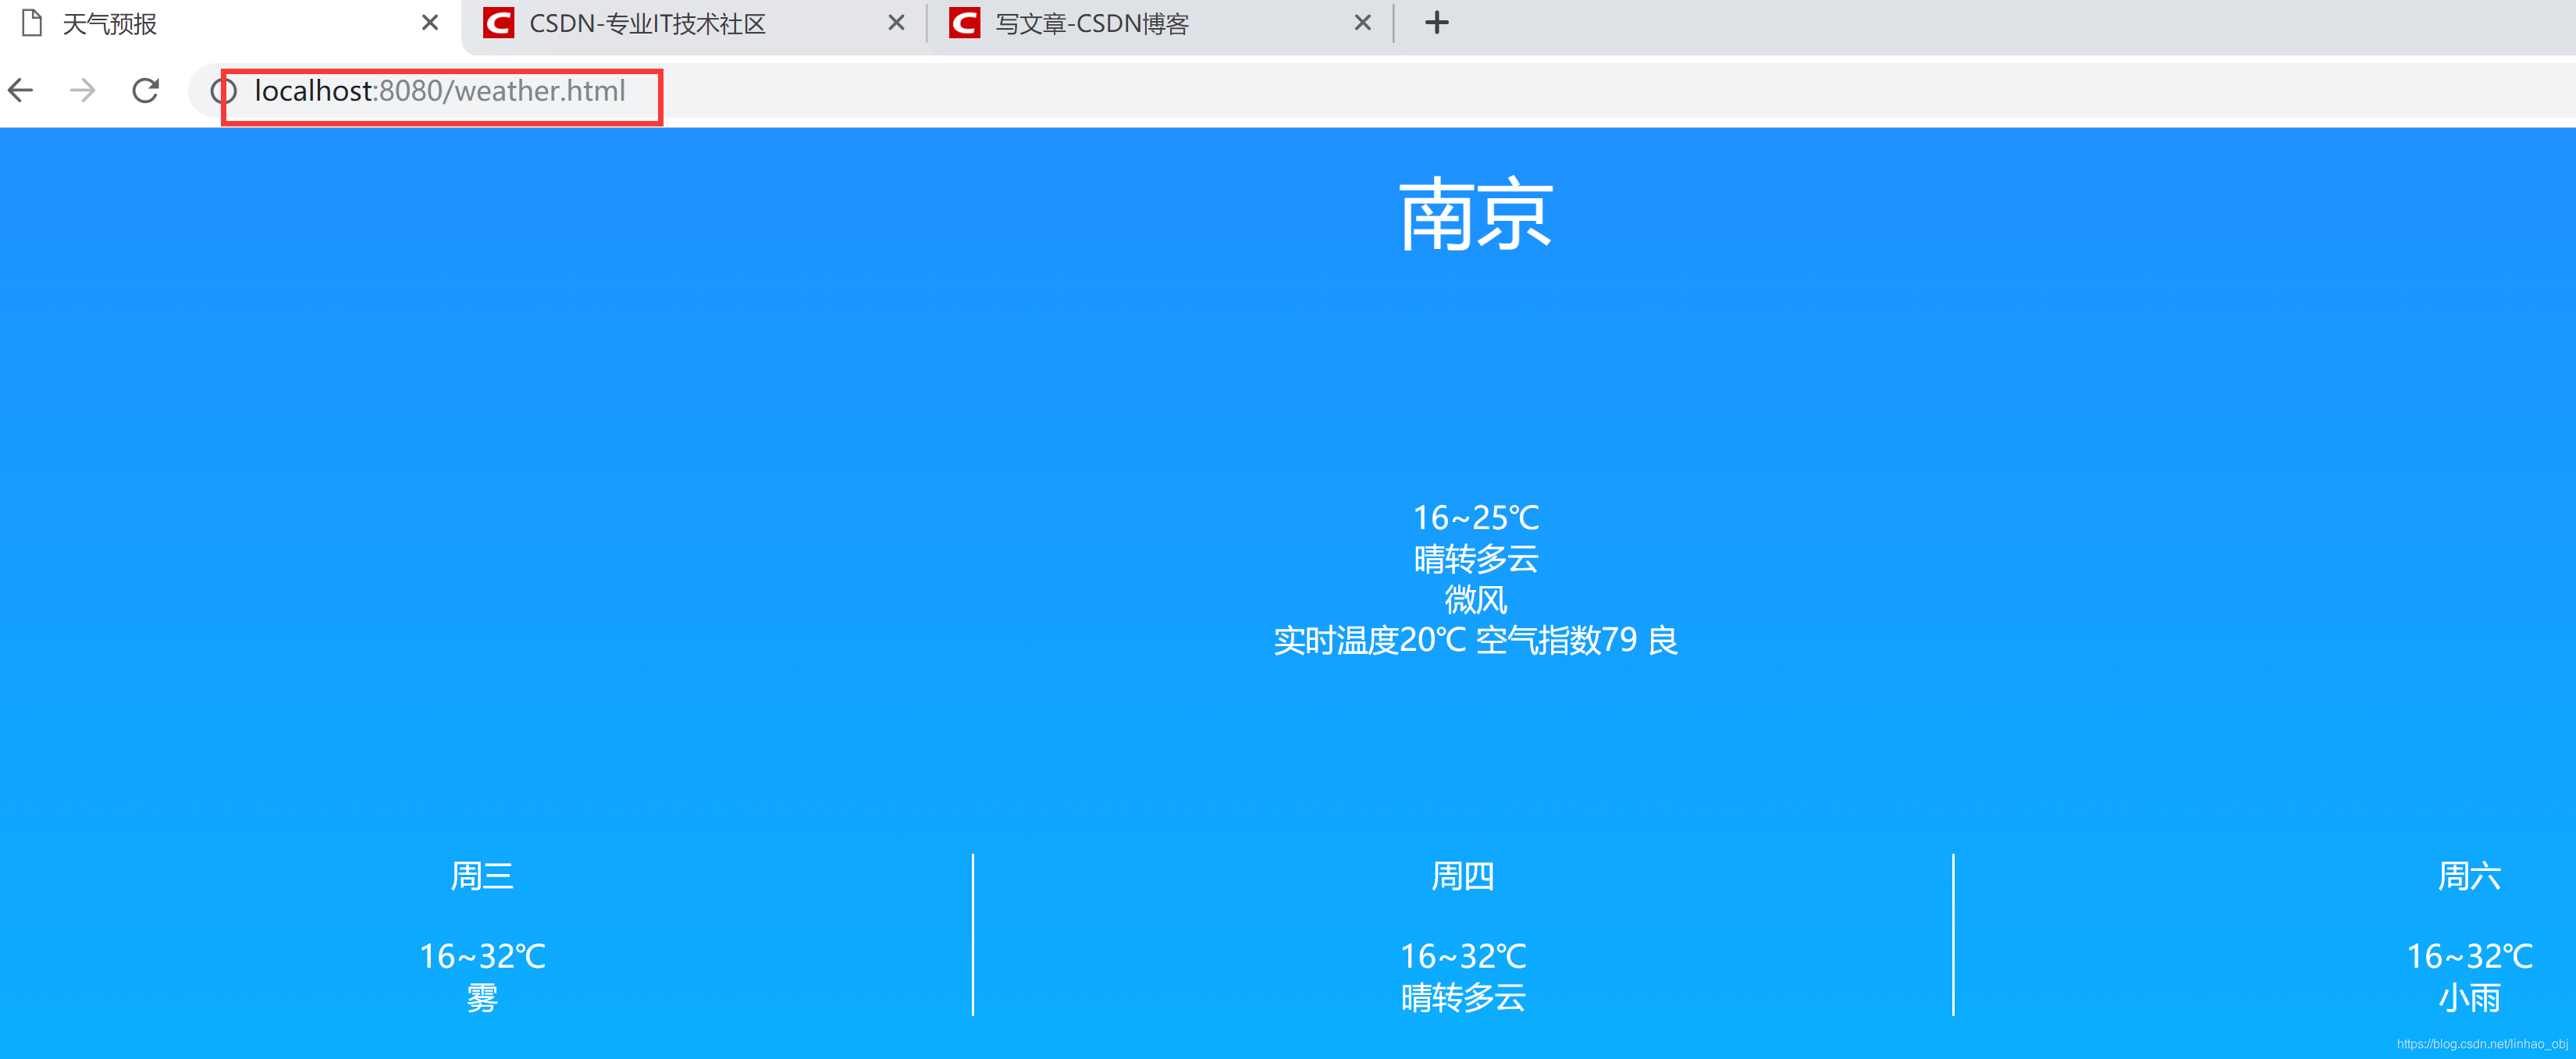2576x1059 pixels.
Task: Close the 天气预报 tab
Action: [430, 23]
